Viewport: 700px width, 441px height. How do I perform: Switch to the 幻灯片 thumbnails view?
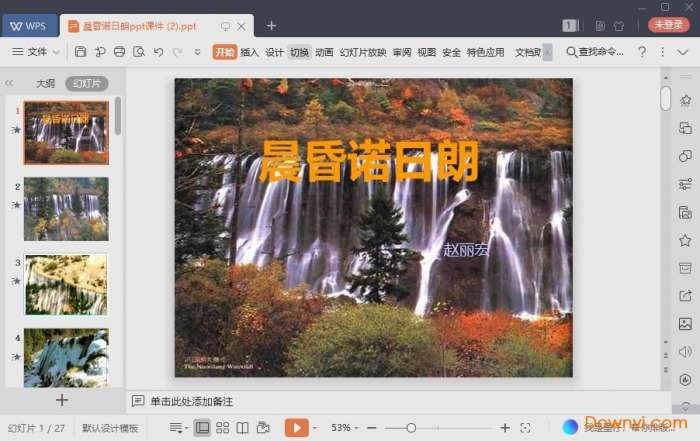pyautogui.click(x=87, y=83)
